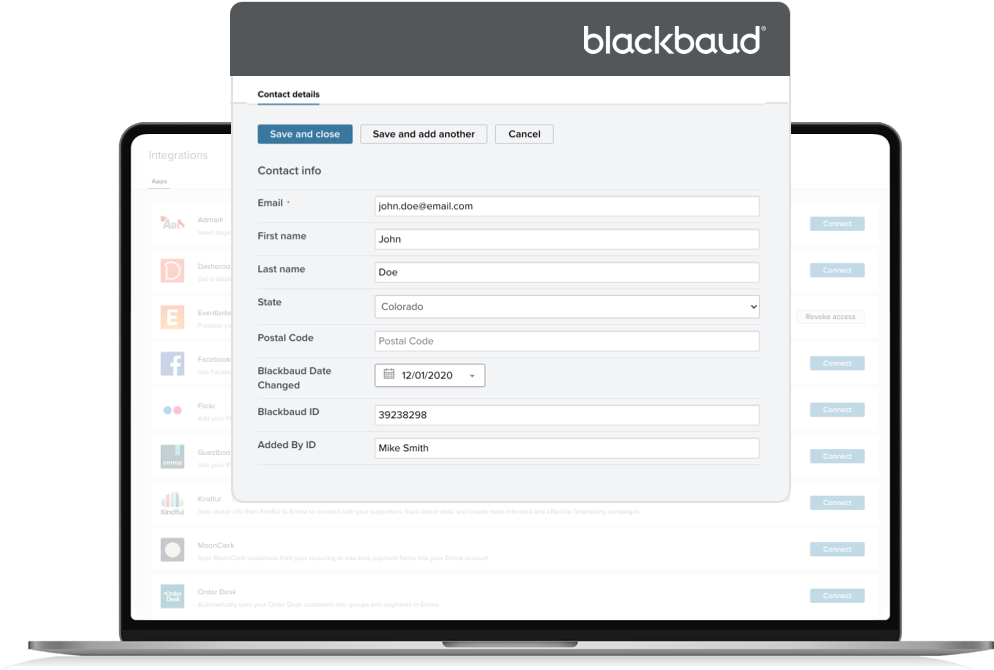
Task: Connect the Admailr integration
Action: point(837,224)
